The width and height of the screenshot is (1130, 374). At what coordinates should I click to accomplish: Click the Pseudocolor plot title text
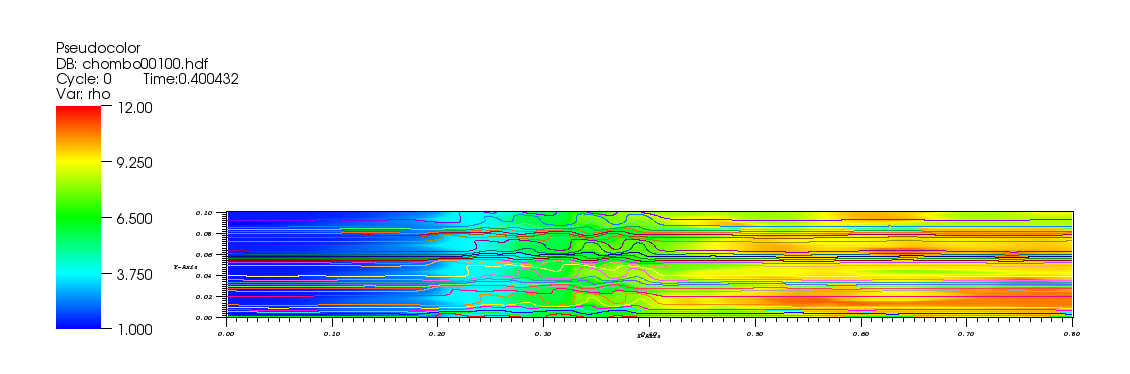(98, 48)
